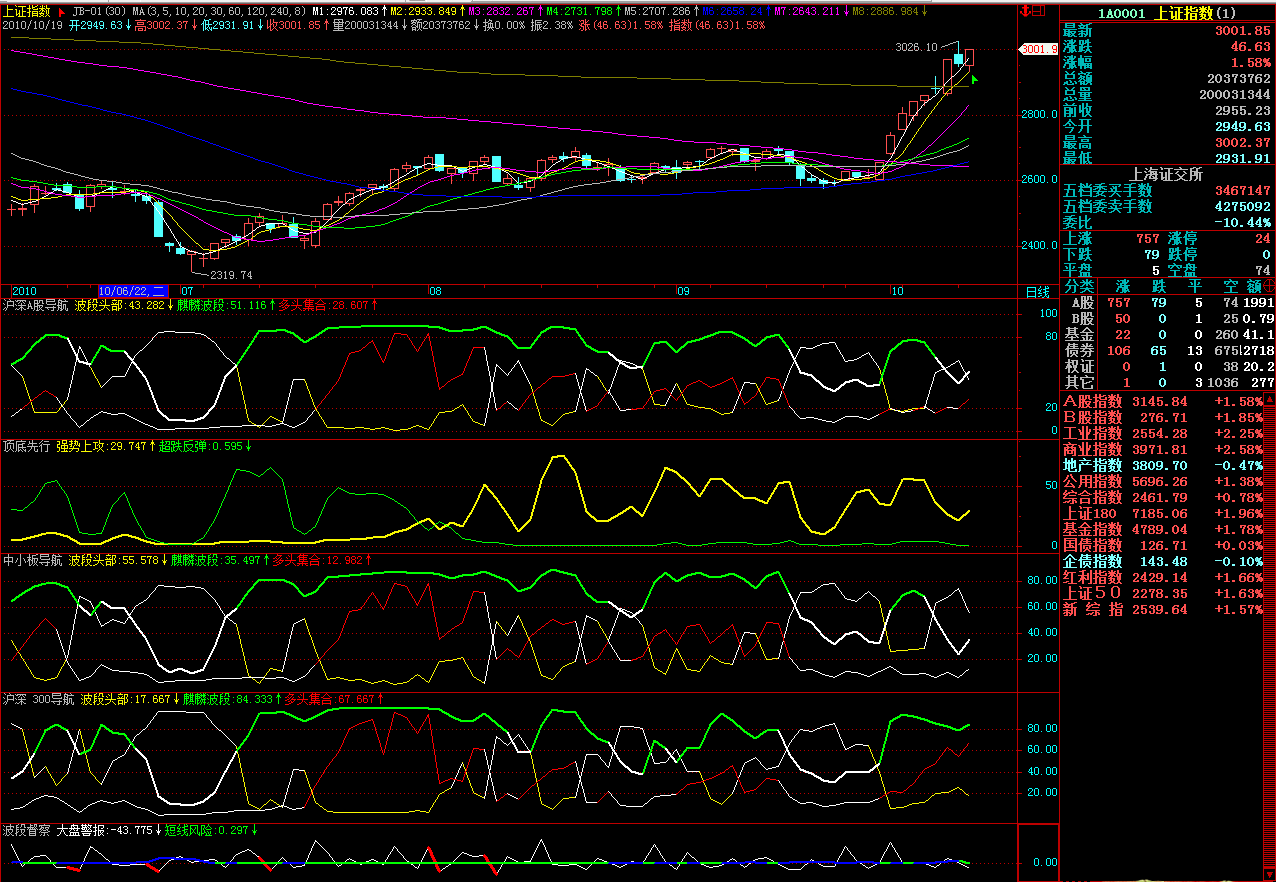Viewport: 1276px width, 882px height.
Task: Select the 日线 period label
Action: click(x=1038, y=292)
